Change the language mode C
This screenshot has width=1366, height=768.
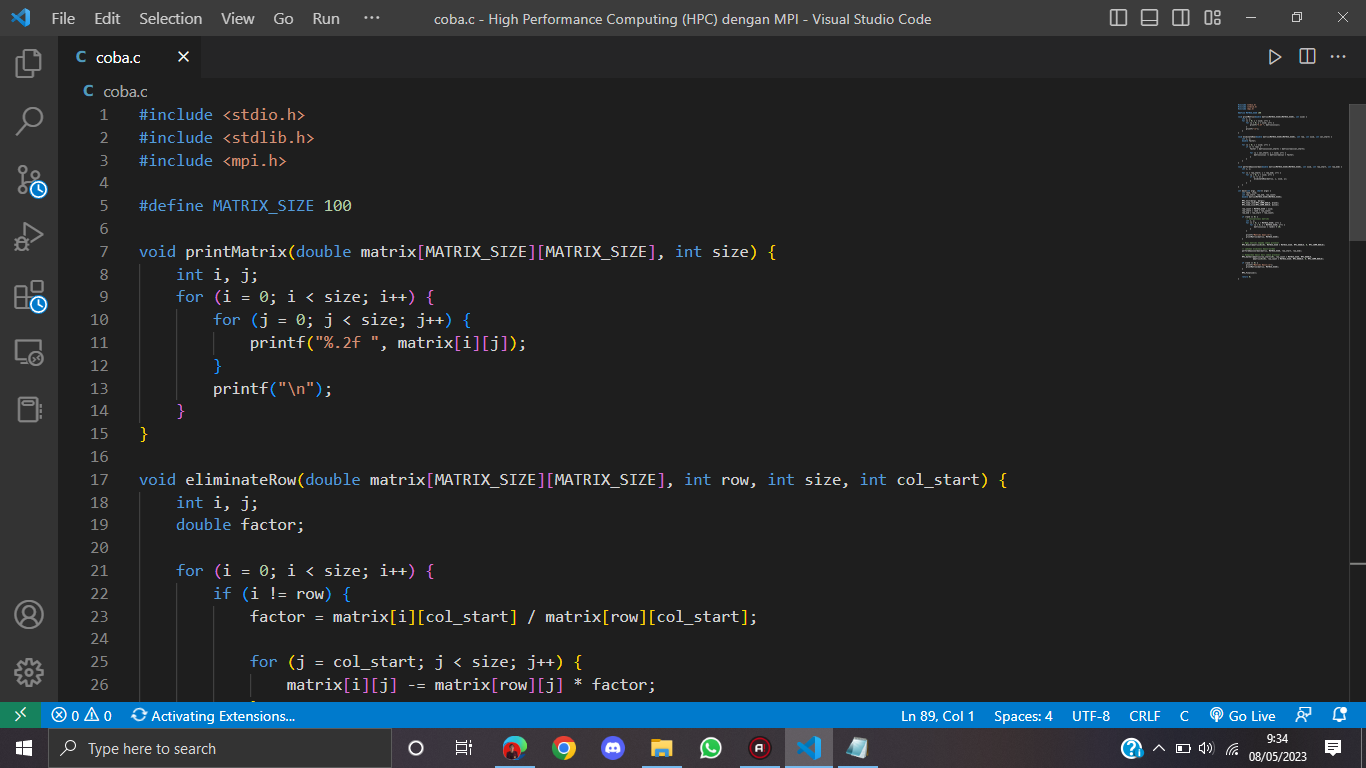[x=1184, y=716]
